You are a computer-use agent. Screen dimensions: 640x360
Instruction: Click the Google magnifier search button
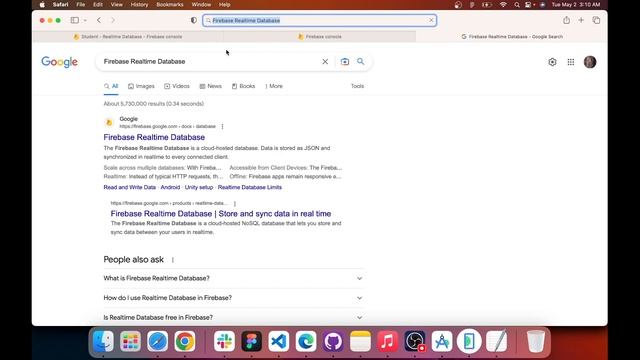[360, 61]
